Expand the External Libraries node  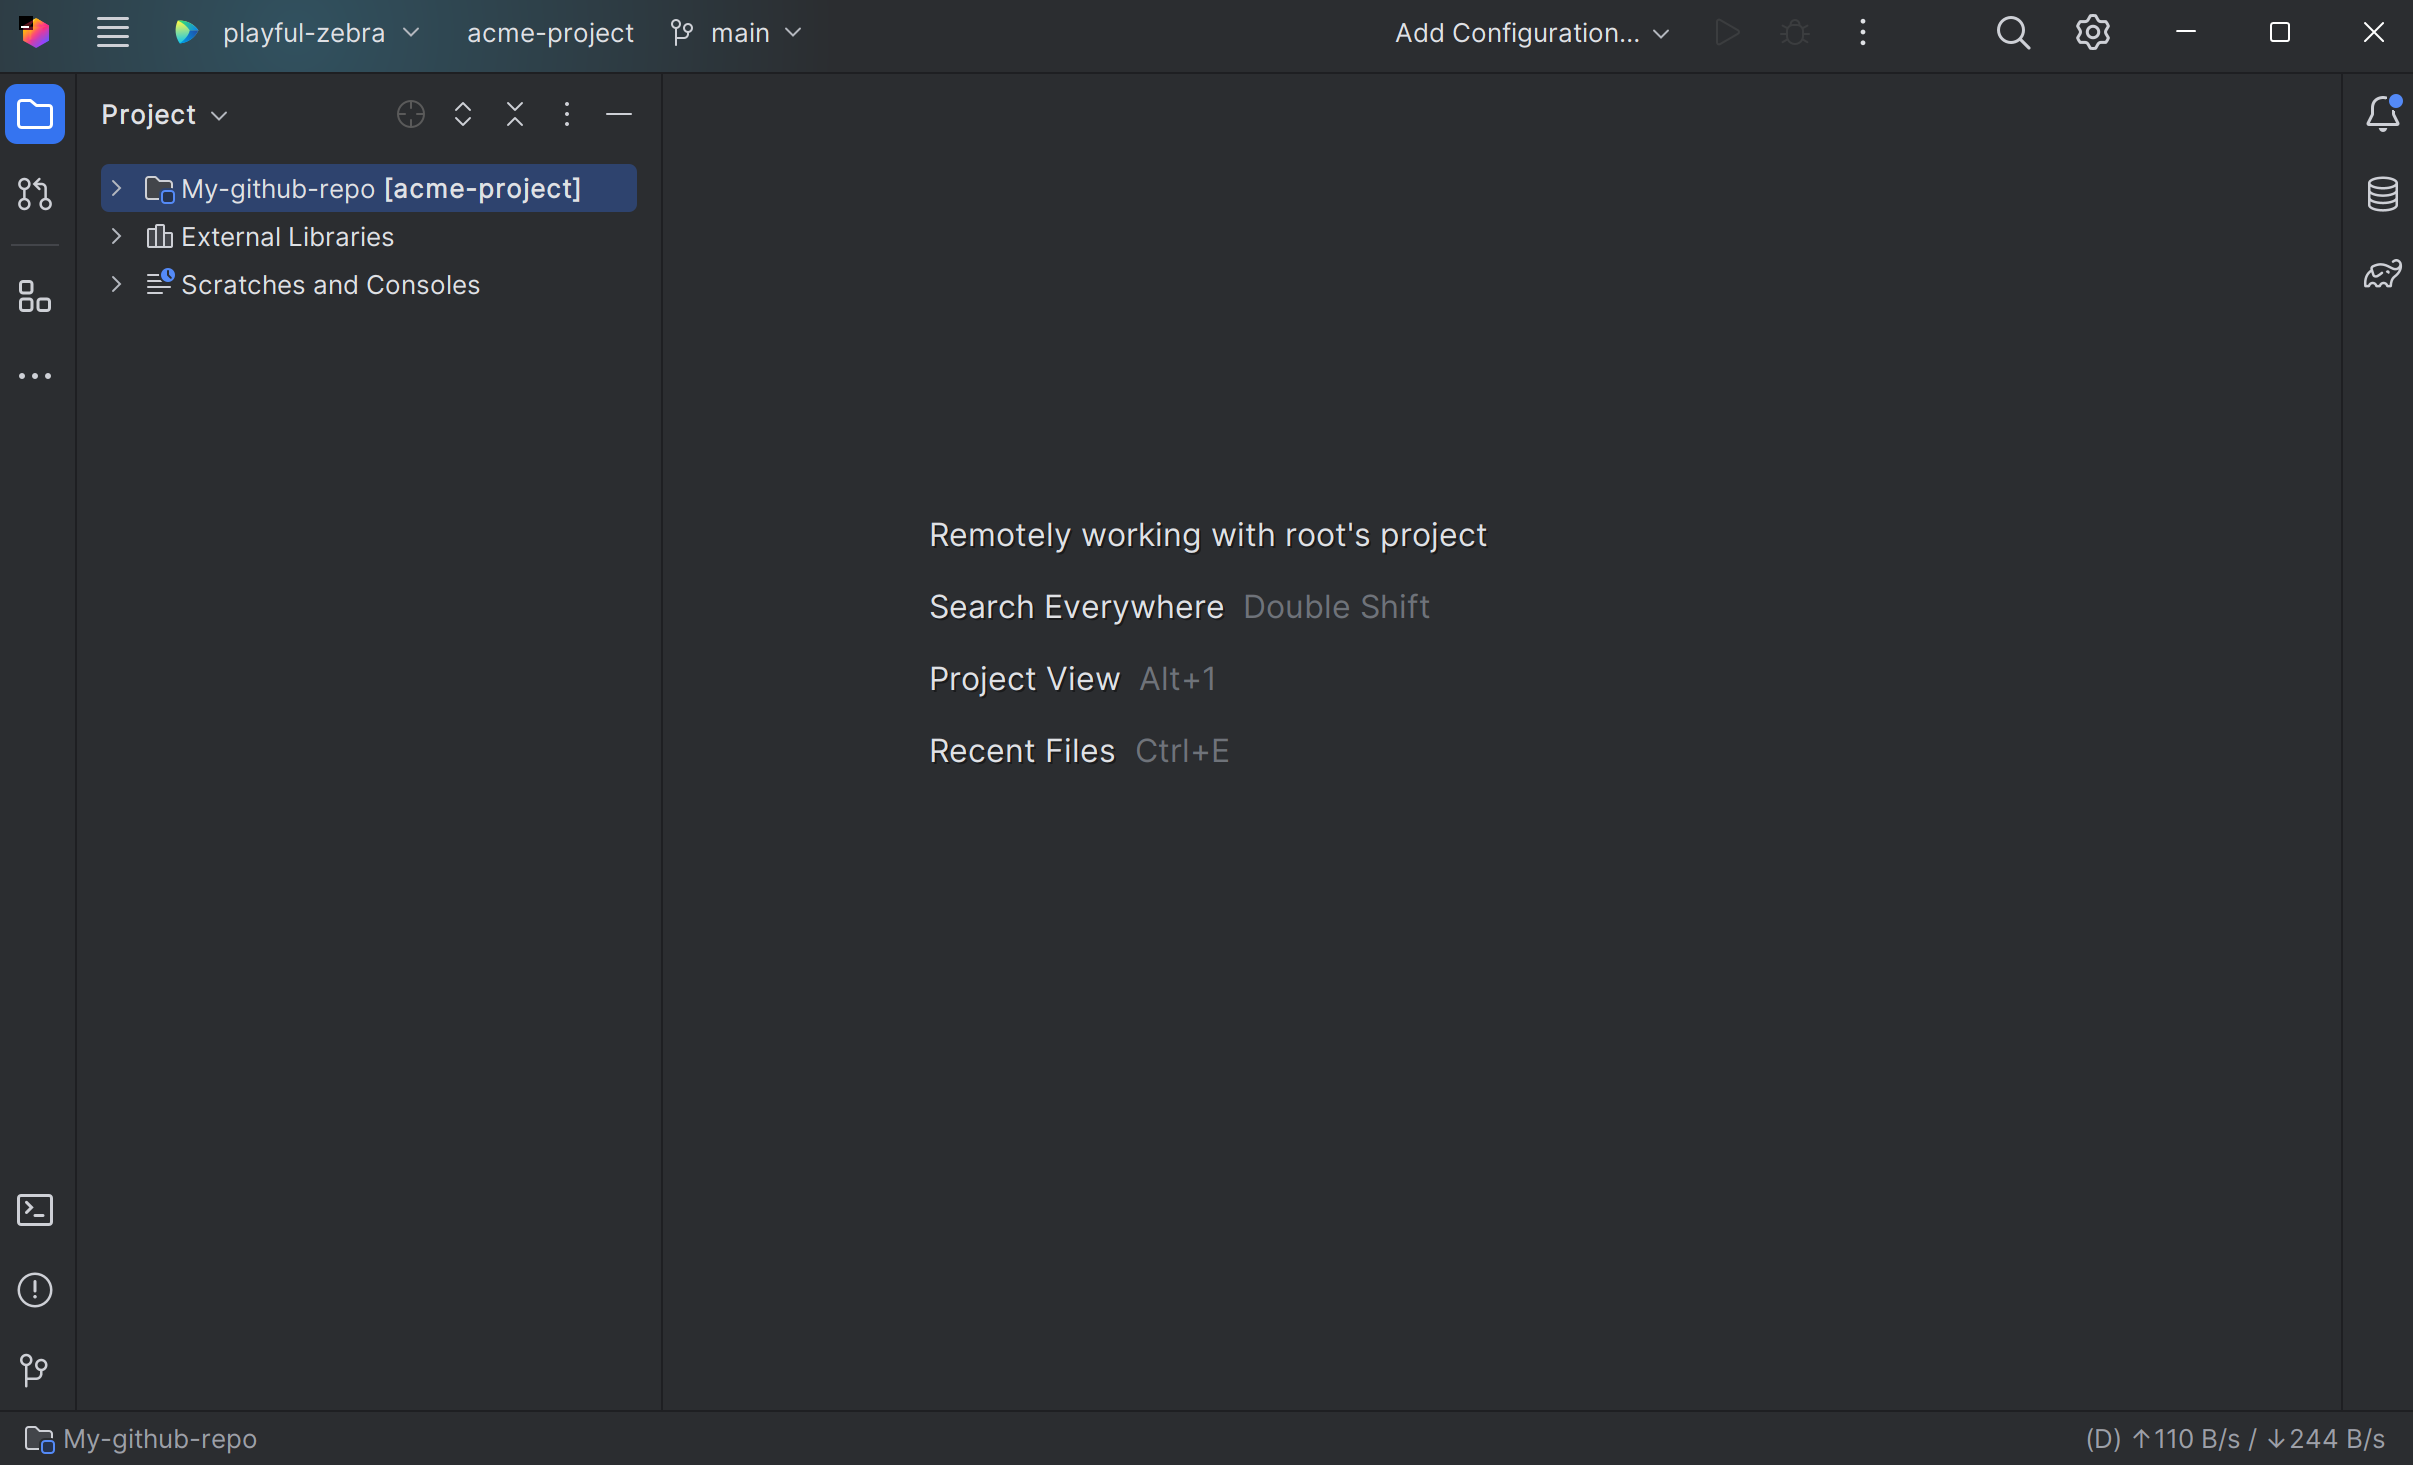pyautogui.click(x=116, y=236)
